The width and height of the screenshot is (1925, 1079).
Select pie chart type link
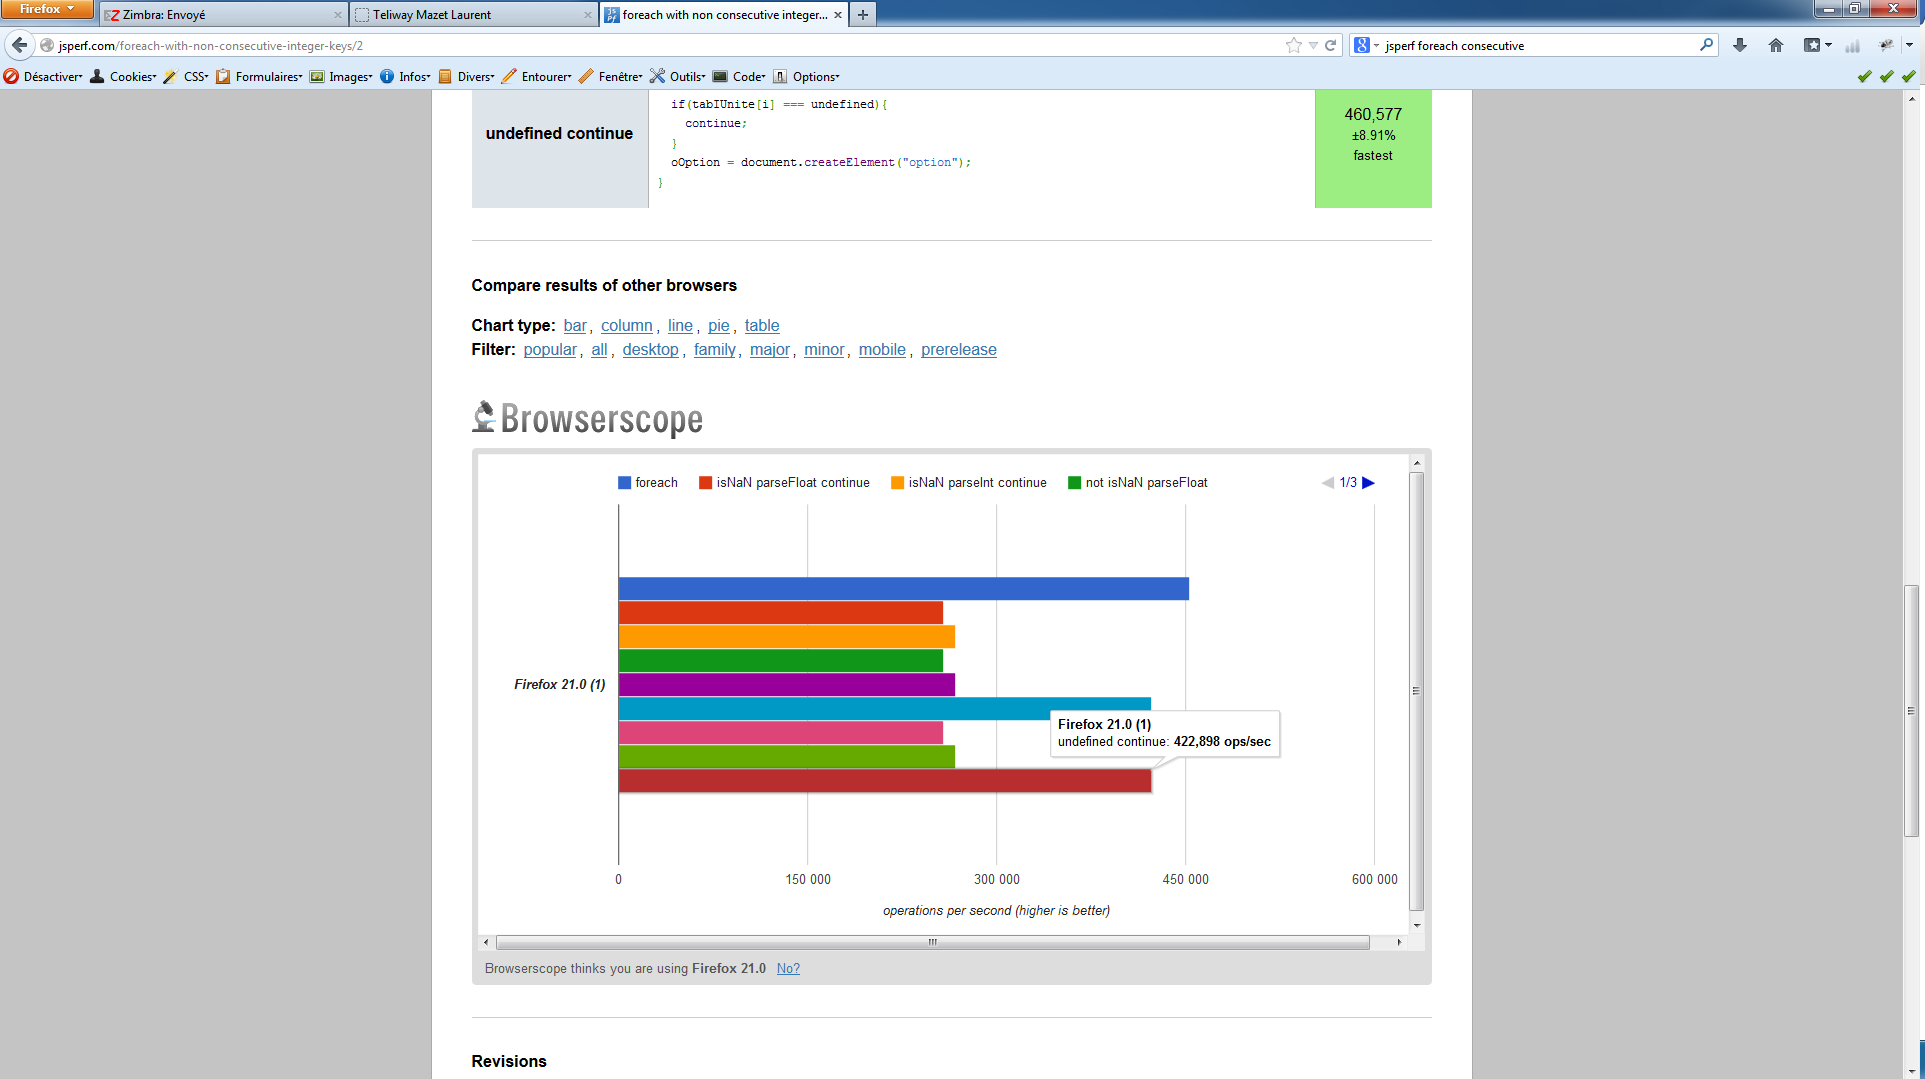click(719, 326)
